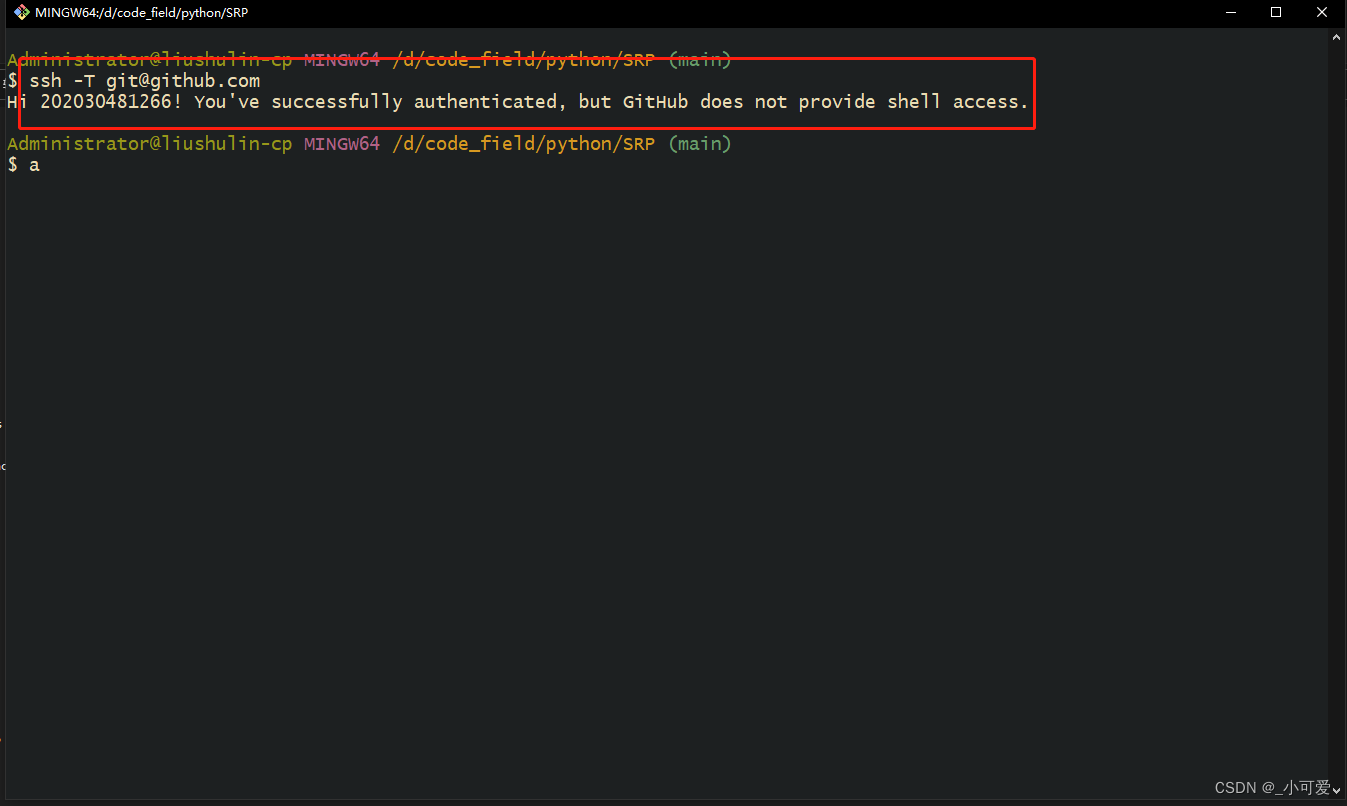Click the scrollbar down arrow
This screenshot has height=806, width=1347.
(1338, 789)
